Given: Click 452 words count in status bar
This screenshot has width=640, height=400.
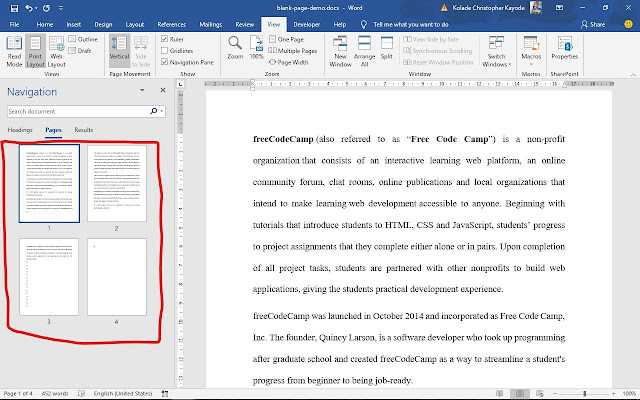Looking at the screenshot, I should click(55, 393).
